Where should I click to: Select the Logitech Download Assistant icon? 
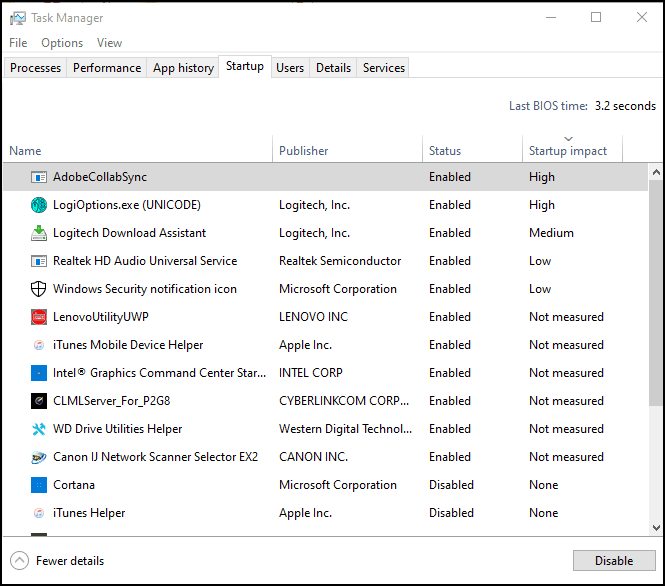point(39,233)
